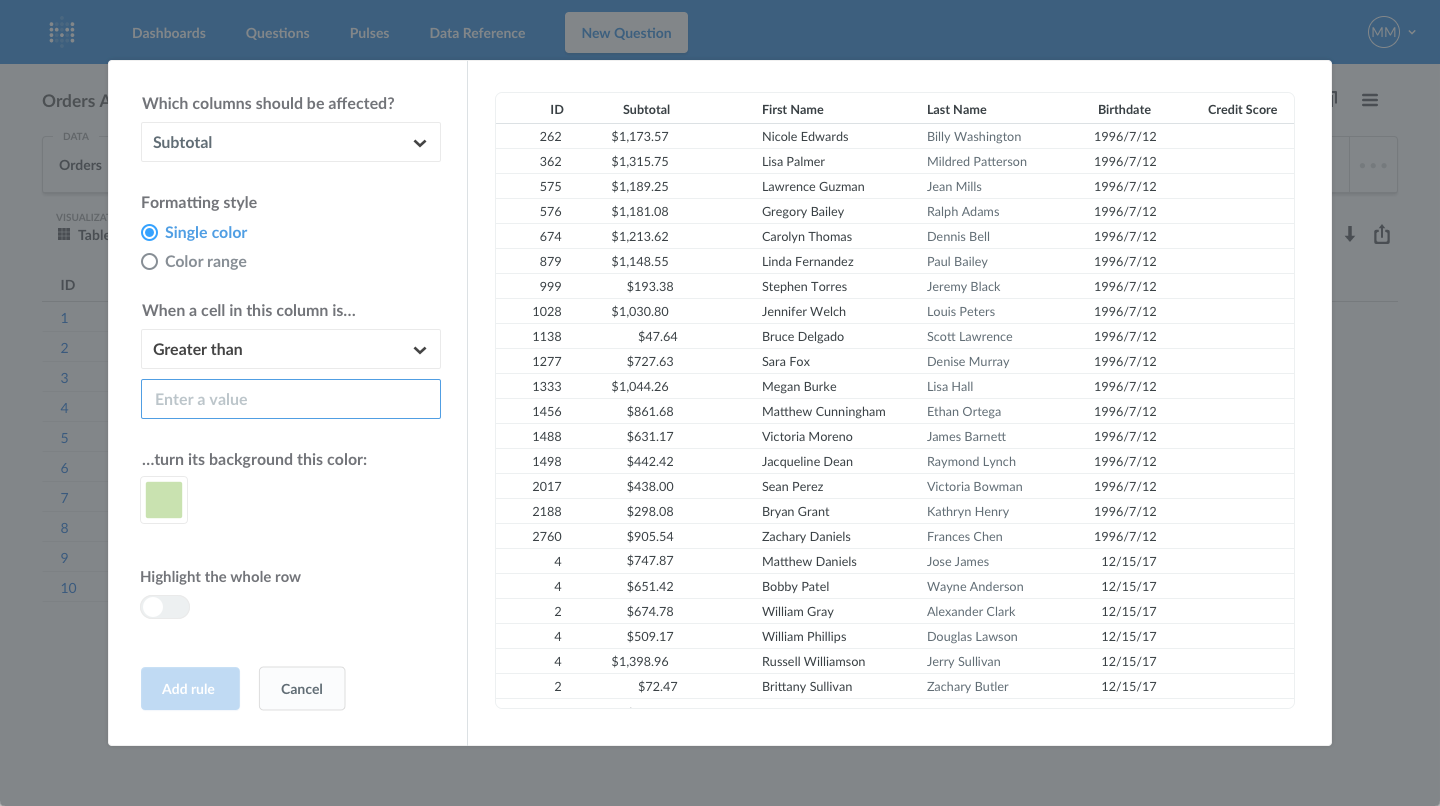Open the Greater than condition dropdown
Screen dimensions: 1440x806
click(291, 349)
